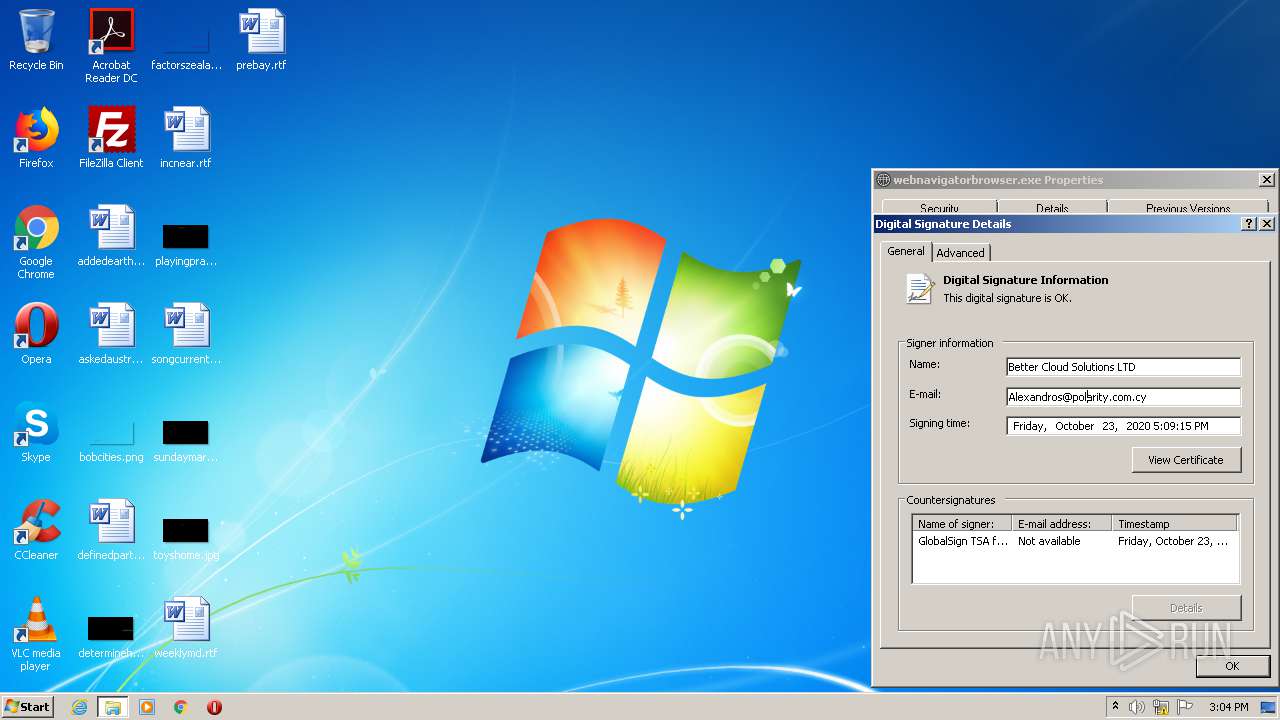The image size is (1280, 720).
Task: Launch Opera desktop shortcut
Action: tap(36, 334)
